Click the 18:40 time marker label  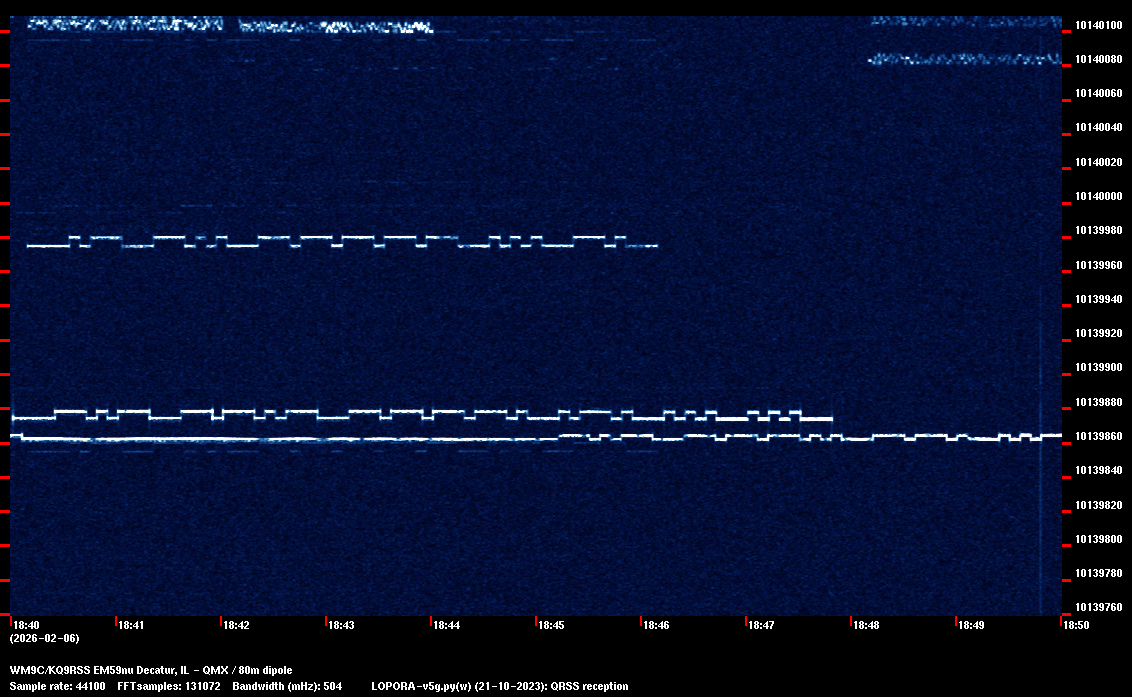(x=26, y=625)
